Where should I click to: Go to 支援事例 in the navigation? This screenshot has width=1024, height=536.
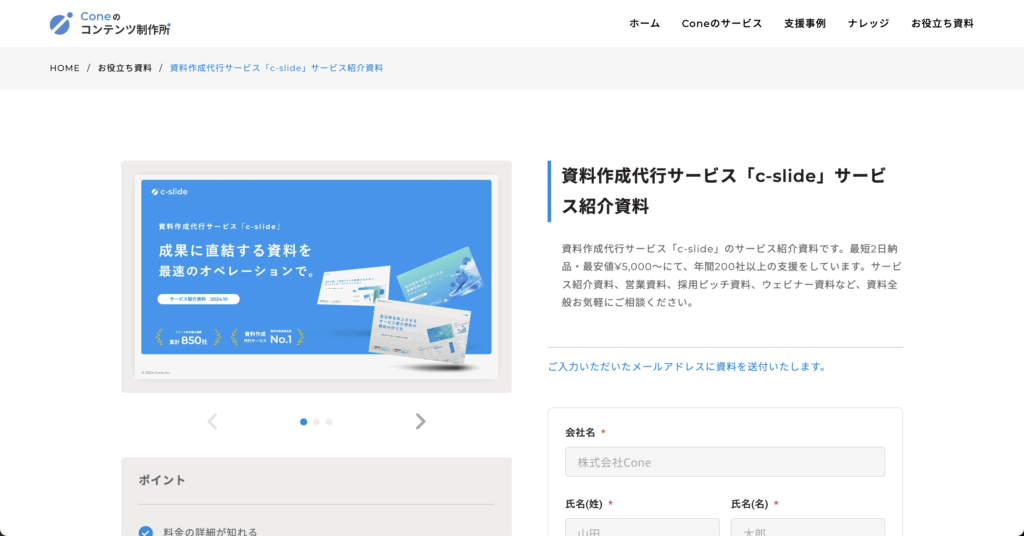805,24
